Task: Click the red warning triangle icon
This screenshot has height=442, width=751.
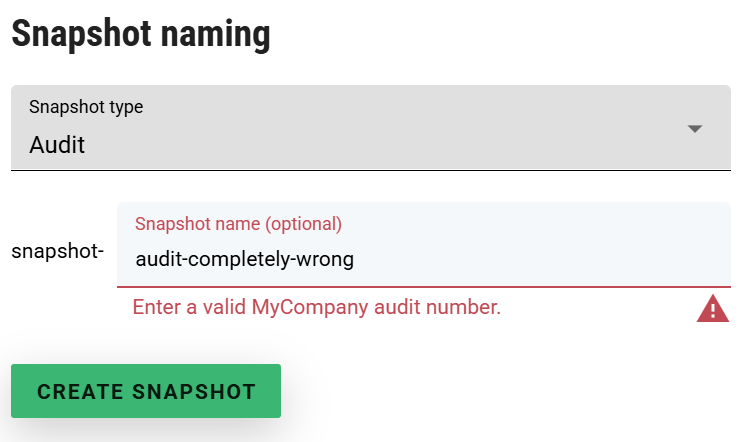Action: [x=712, y=309]
